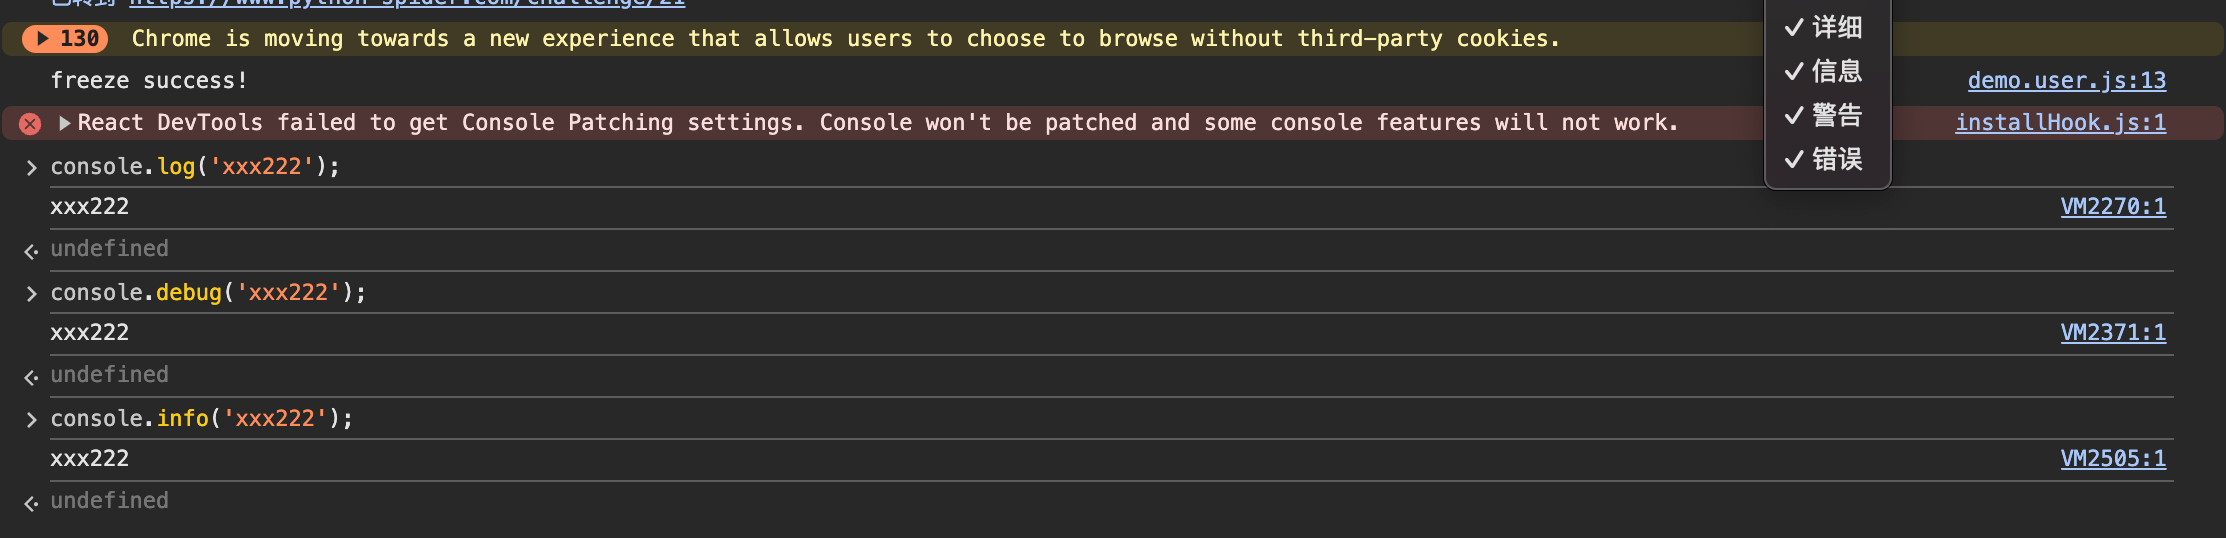The image size is (2226, 538).
Task: Follow the VM2270:1 source link
Action: 2113,207
